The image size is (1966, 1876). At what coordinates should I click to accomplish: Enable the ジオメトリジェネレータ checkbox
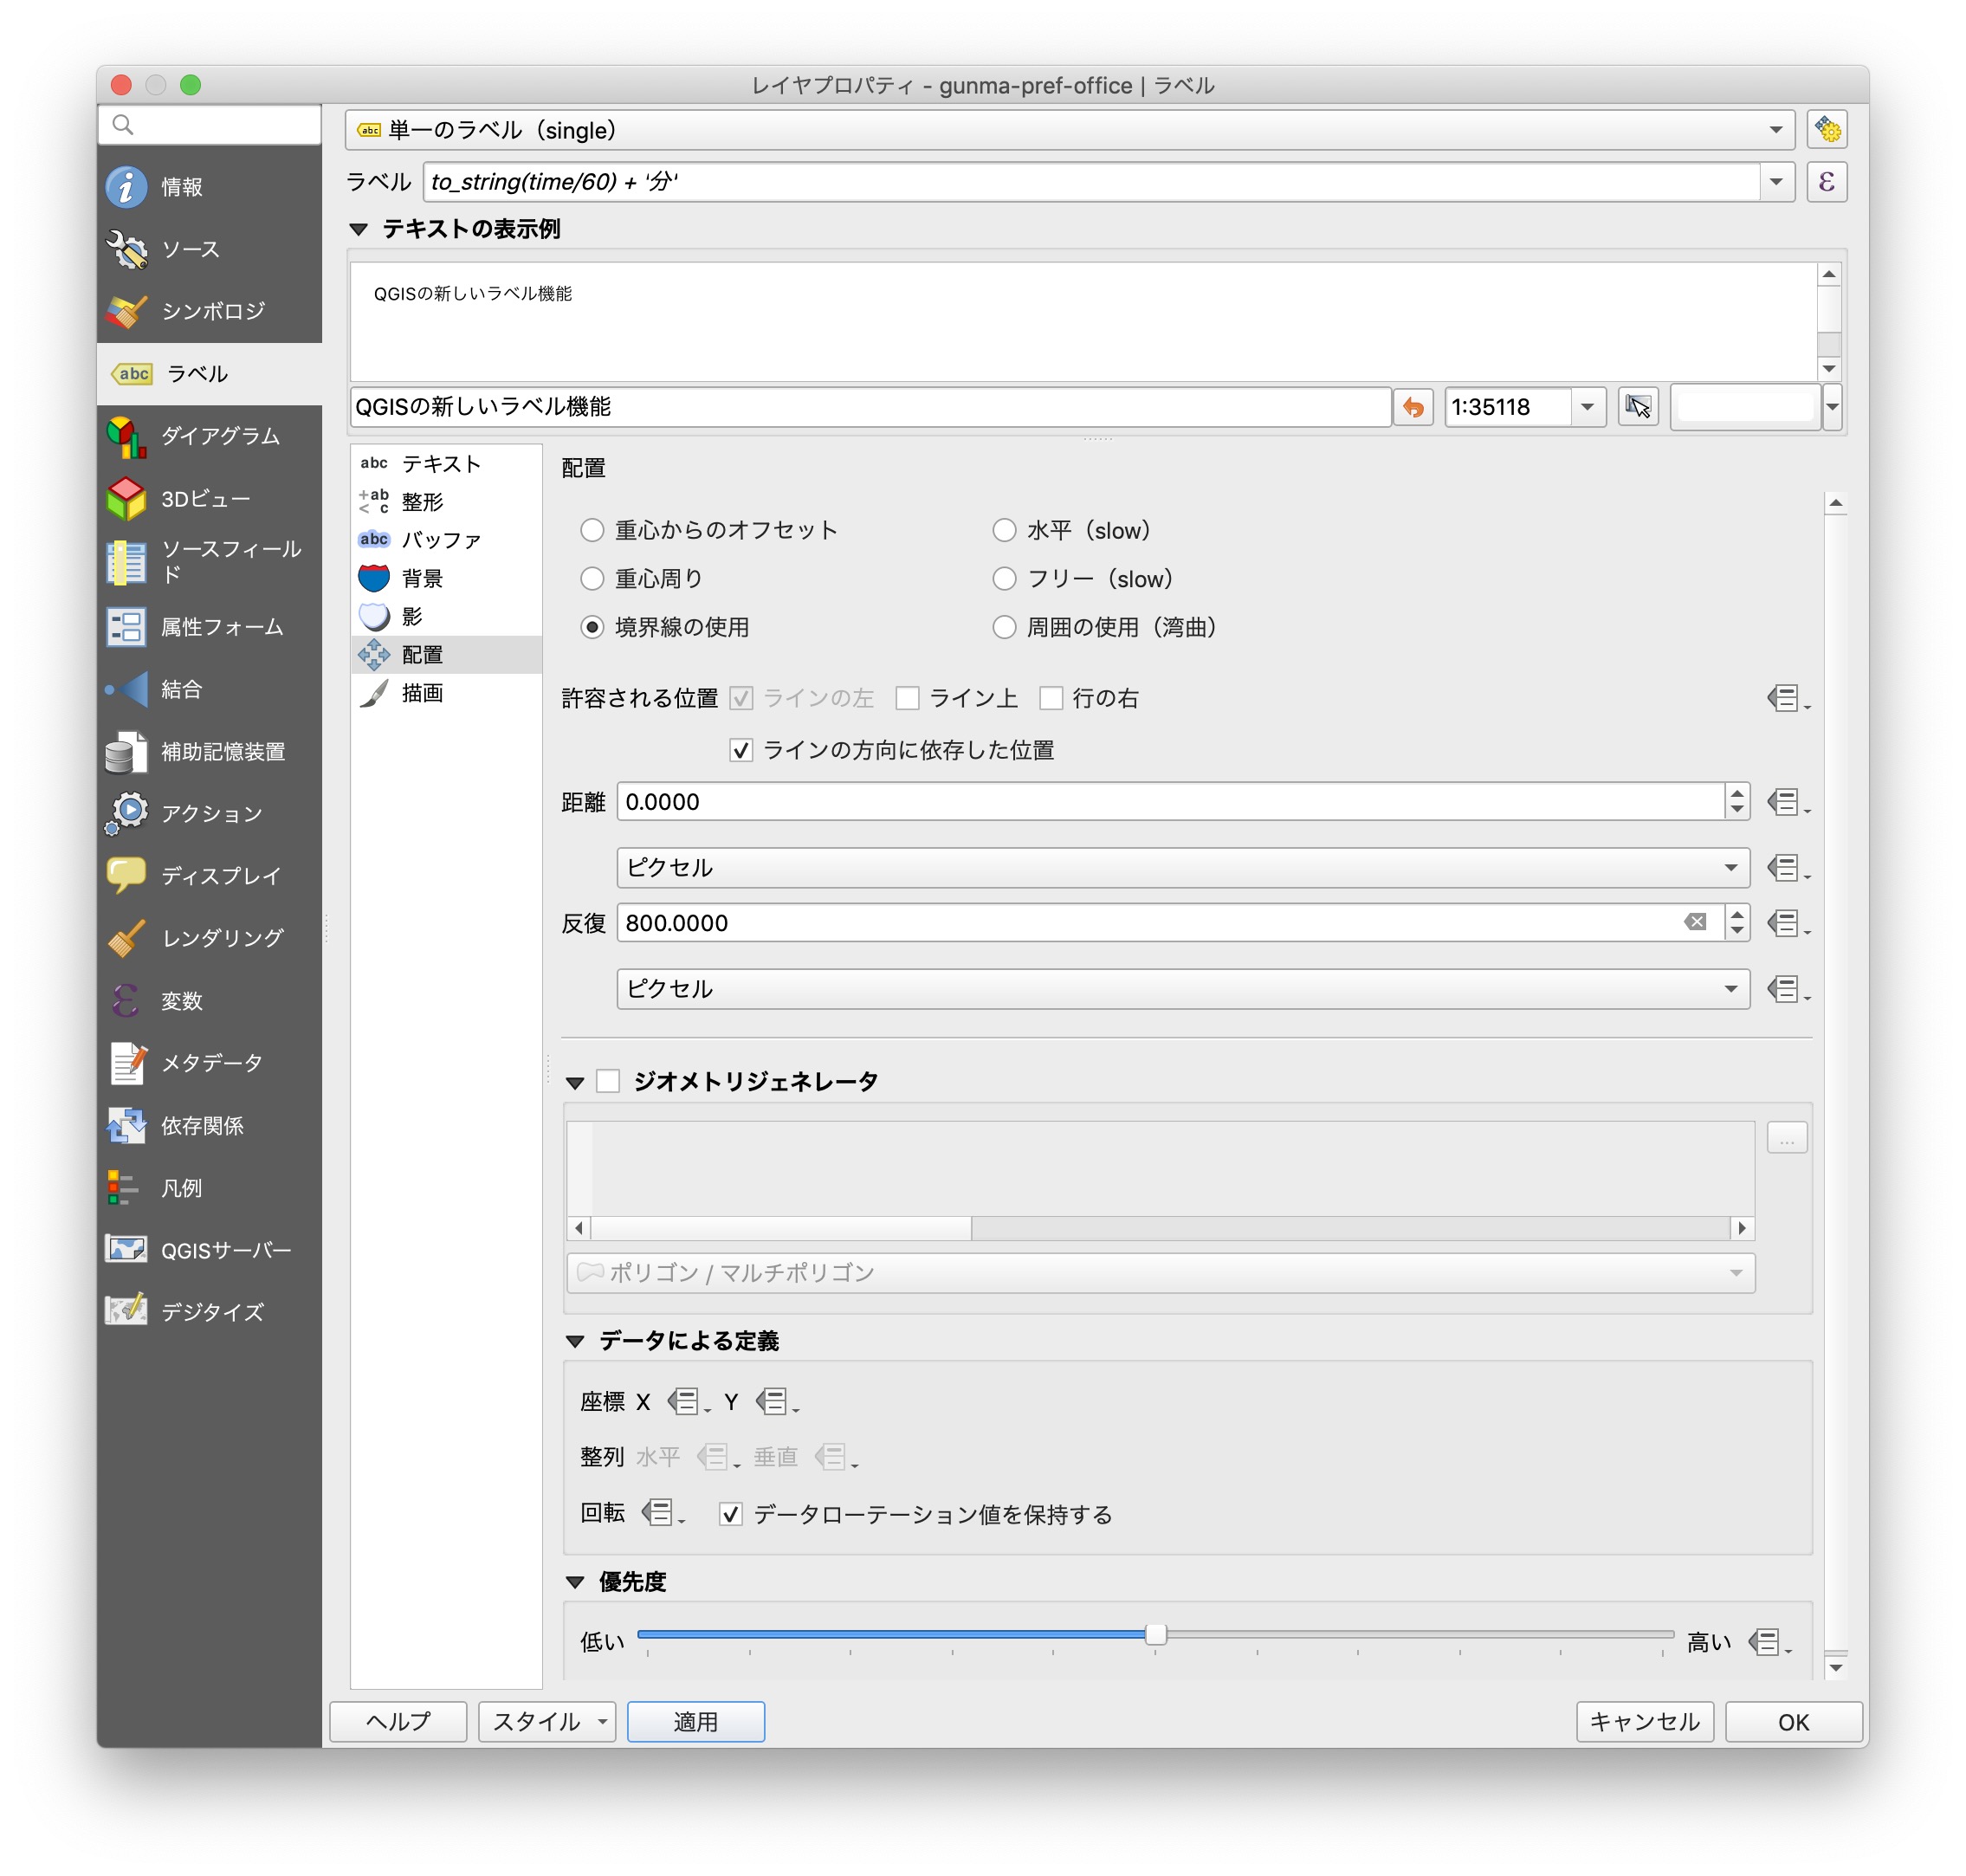click(x=608, y=1080)
